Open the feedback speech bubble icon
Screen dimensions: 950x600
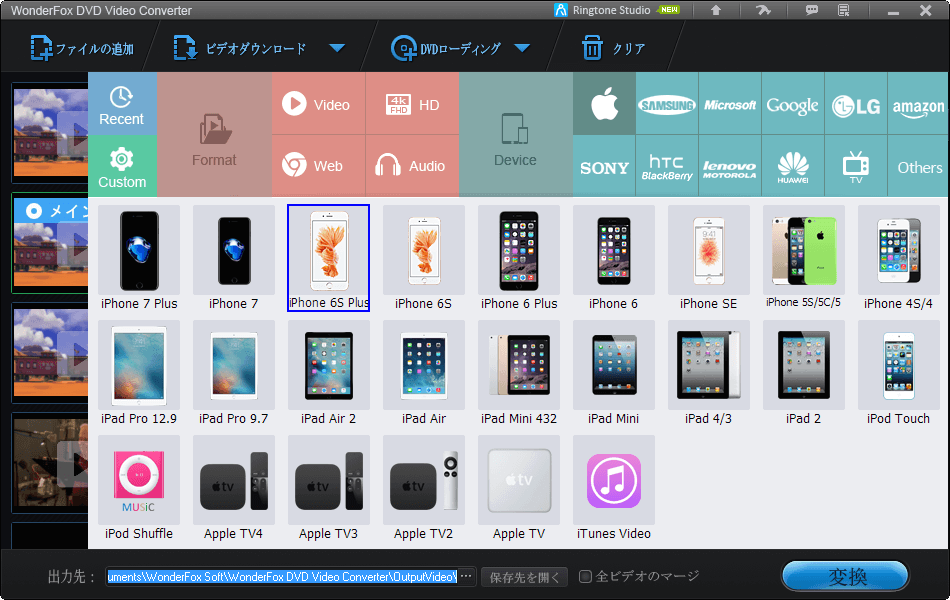coord(811,10)
